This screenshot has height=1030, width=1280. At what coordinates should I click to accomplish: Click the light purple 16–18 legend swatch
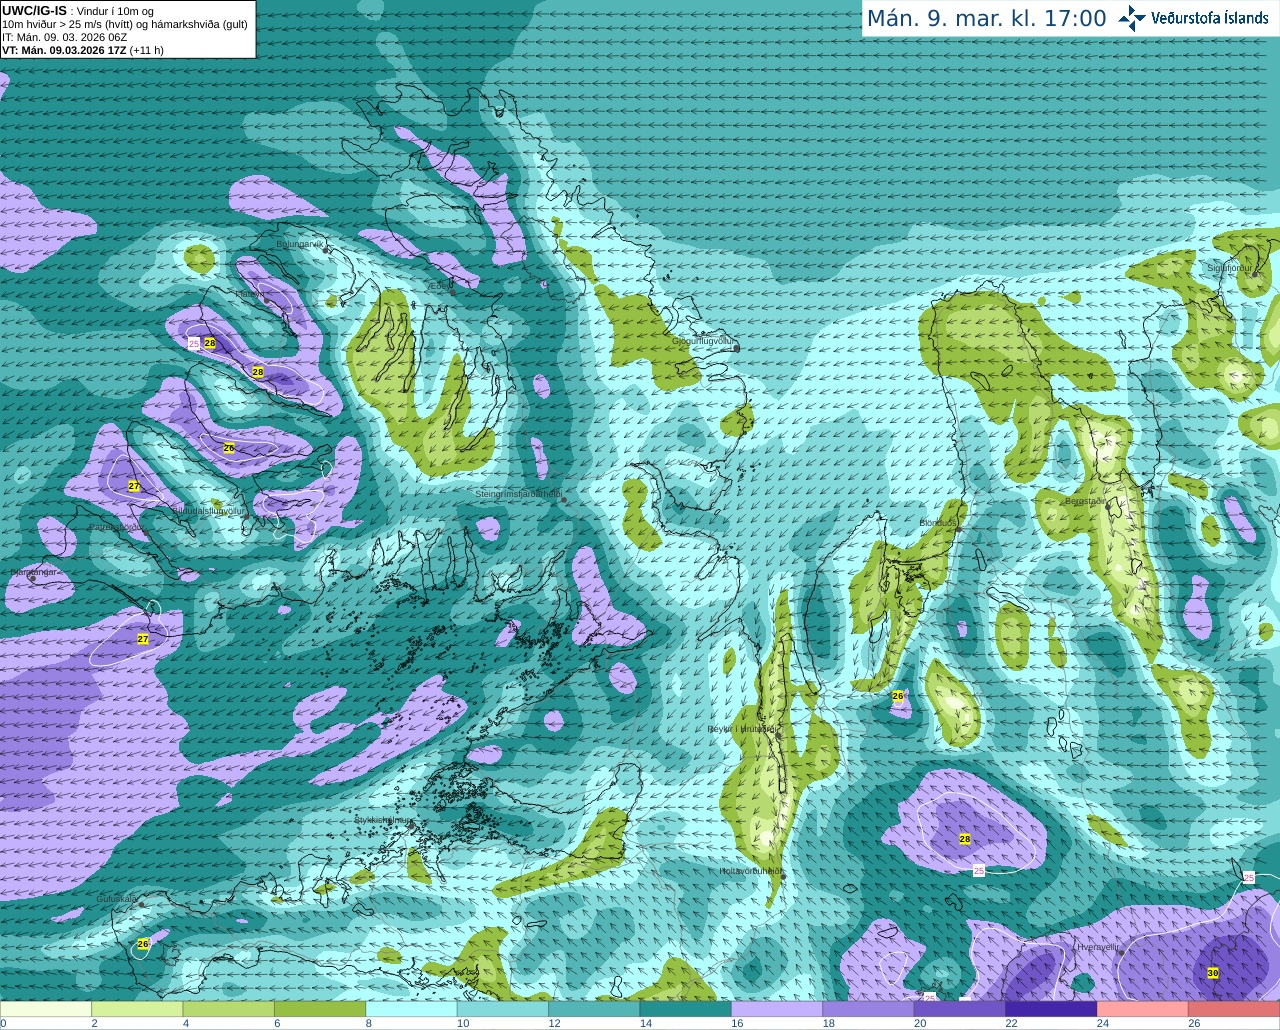point(778,1009)
